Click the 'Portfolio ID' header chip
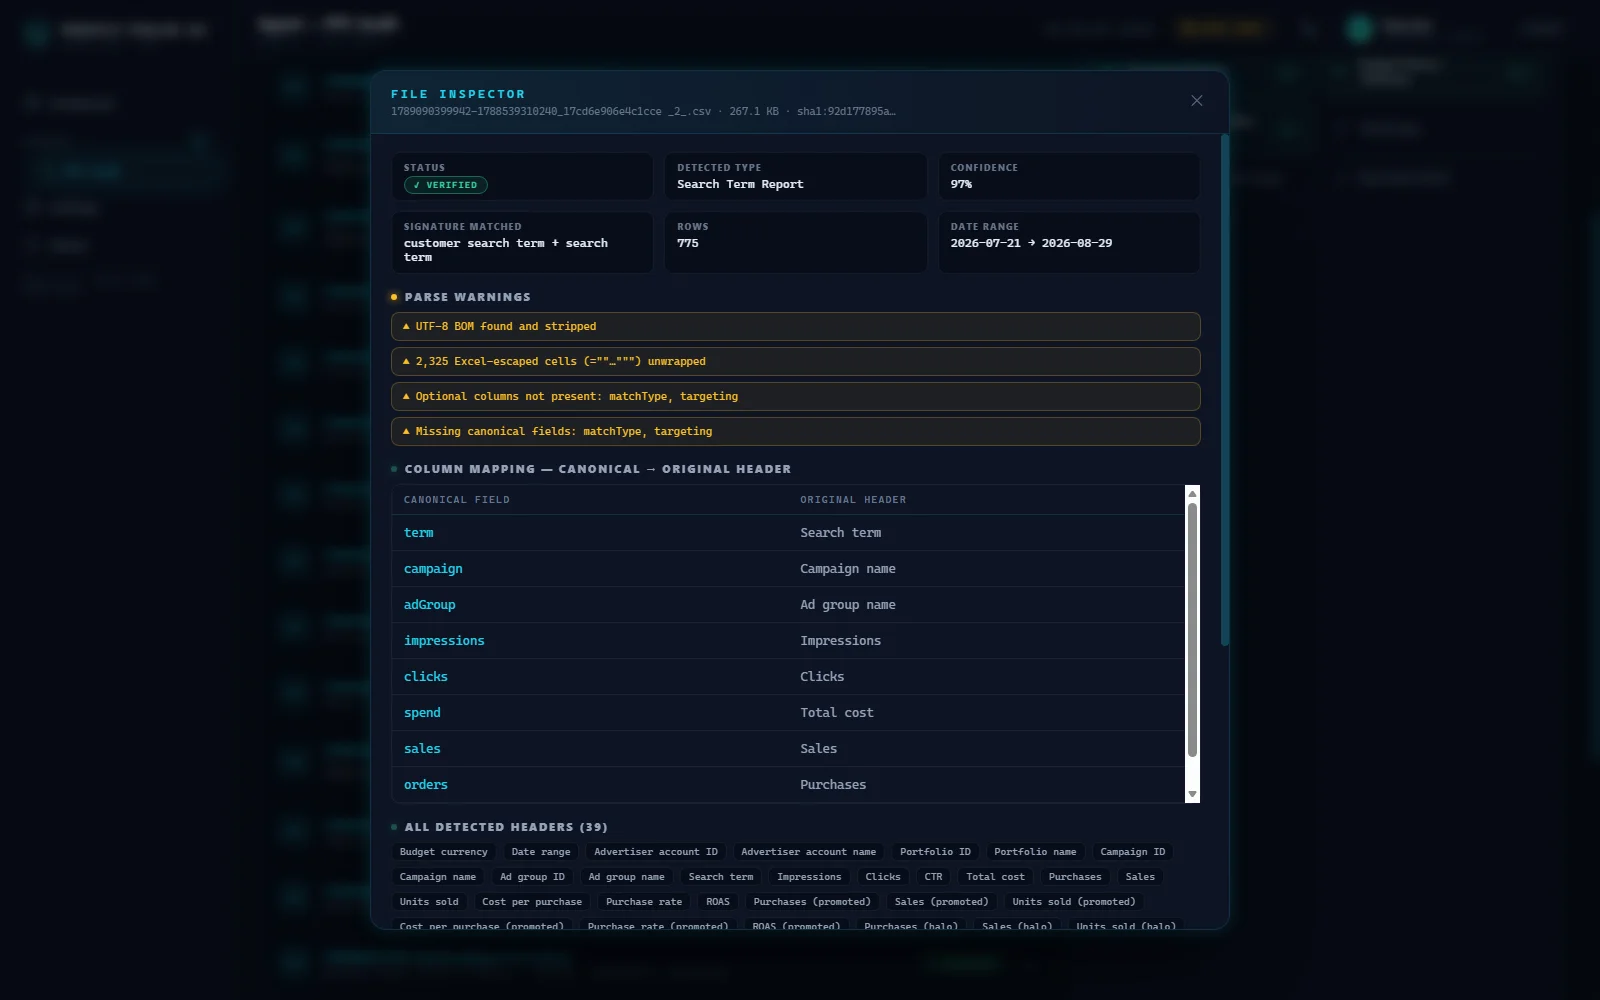Screen dimensions: 1600x1000 point(936,852)
